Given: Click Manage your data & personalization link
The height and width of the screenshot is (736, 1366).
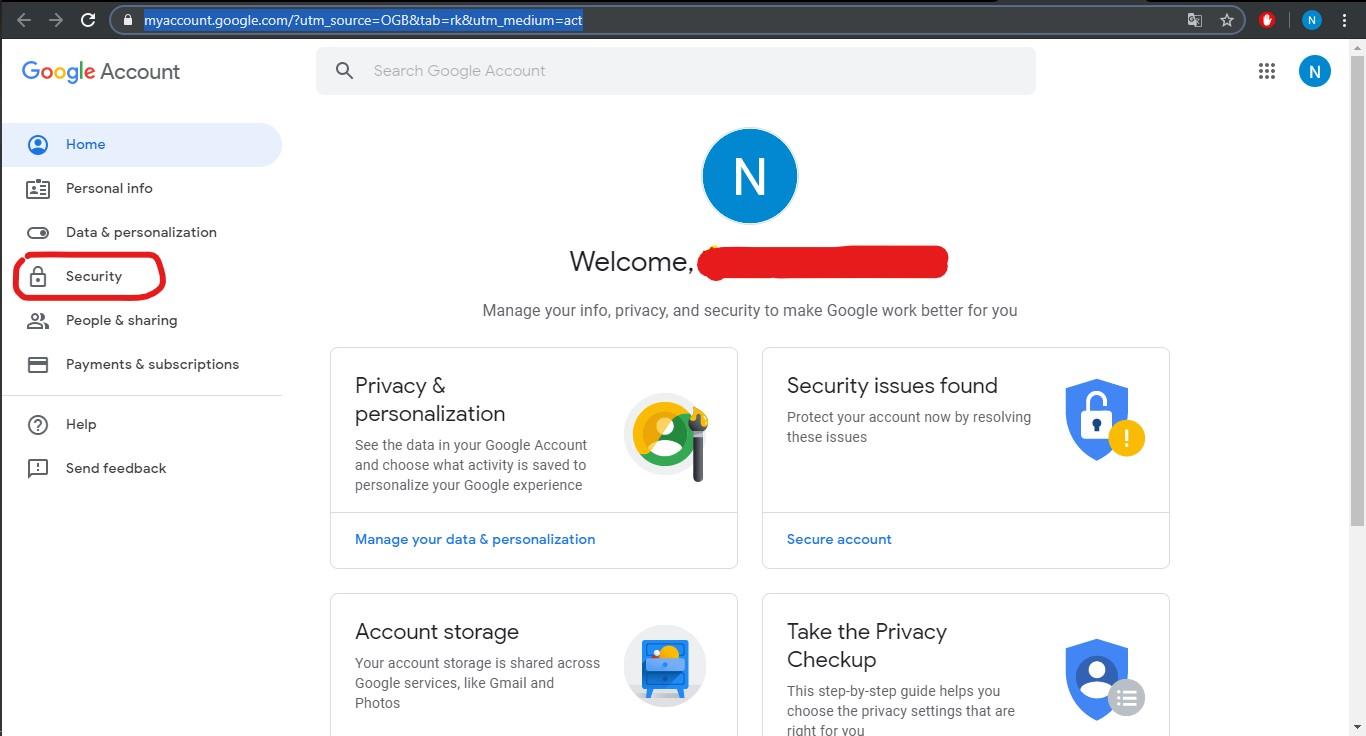Looking at the screenshot, I should [x=475, y=539].
